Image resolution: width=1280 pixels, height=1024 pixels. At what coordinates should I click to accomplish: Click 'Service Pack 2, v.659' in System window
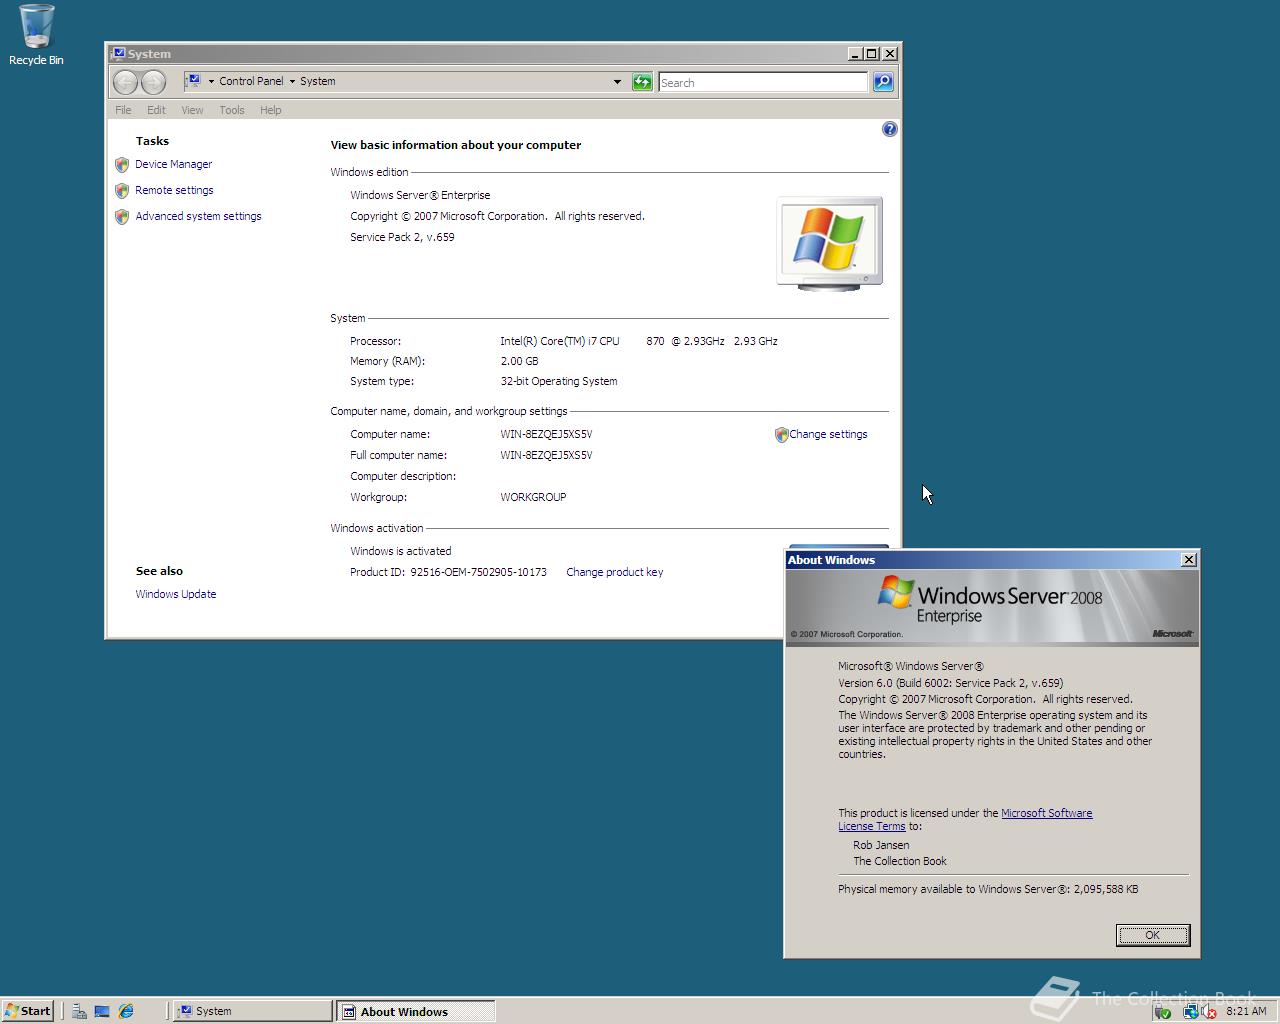pyautogui.click(x=402, y=237)
